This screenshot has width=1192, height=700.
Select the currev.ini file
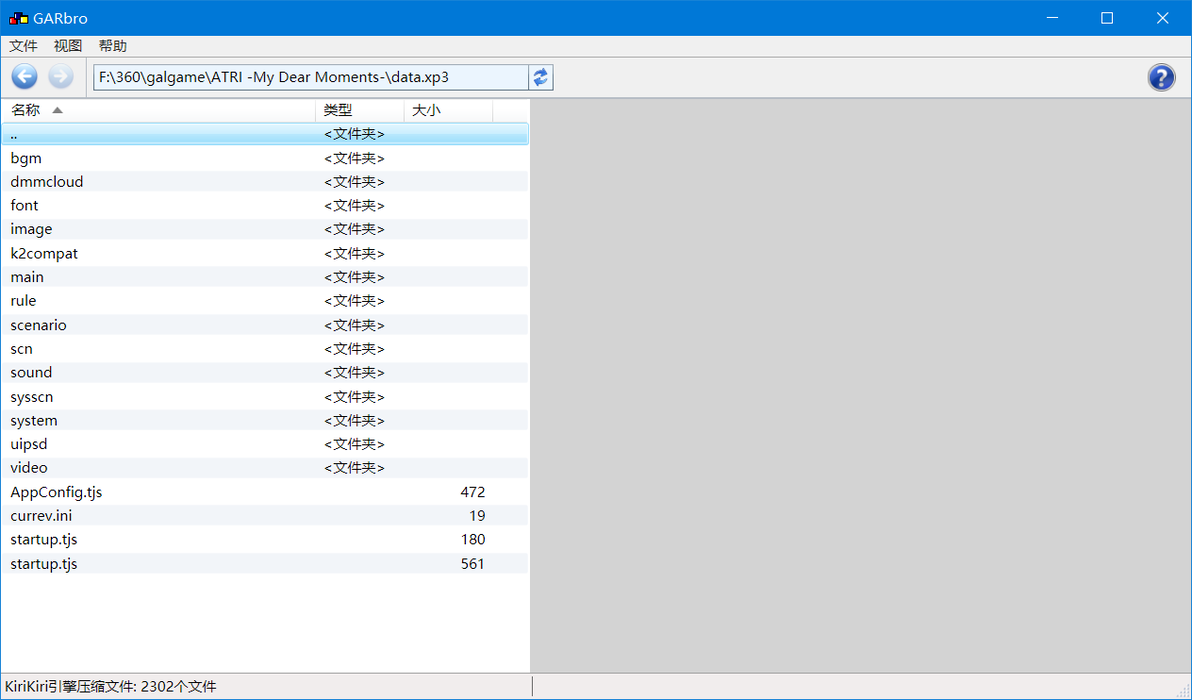[265, 515]
